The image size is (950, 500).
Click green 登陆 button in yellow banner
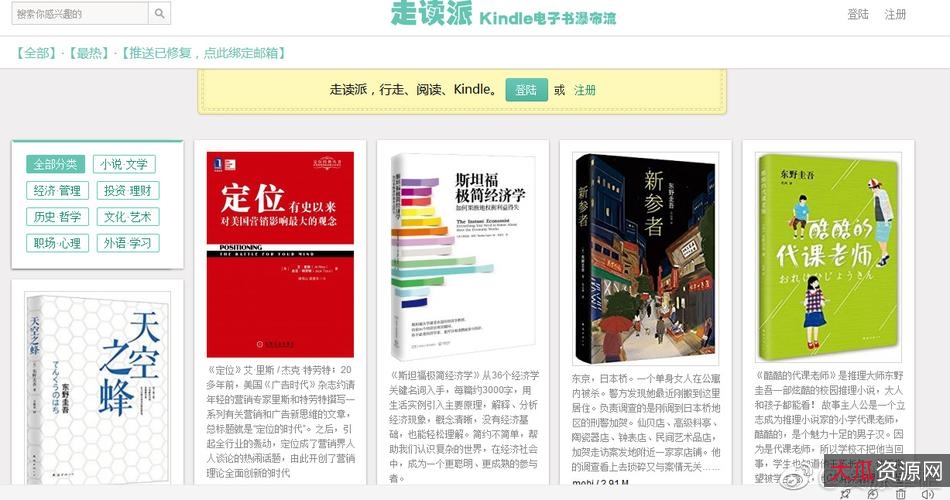526,90
